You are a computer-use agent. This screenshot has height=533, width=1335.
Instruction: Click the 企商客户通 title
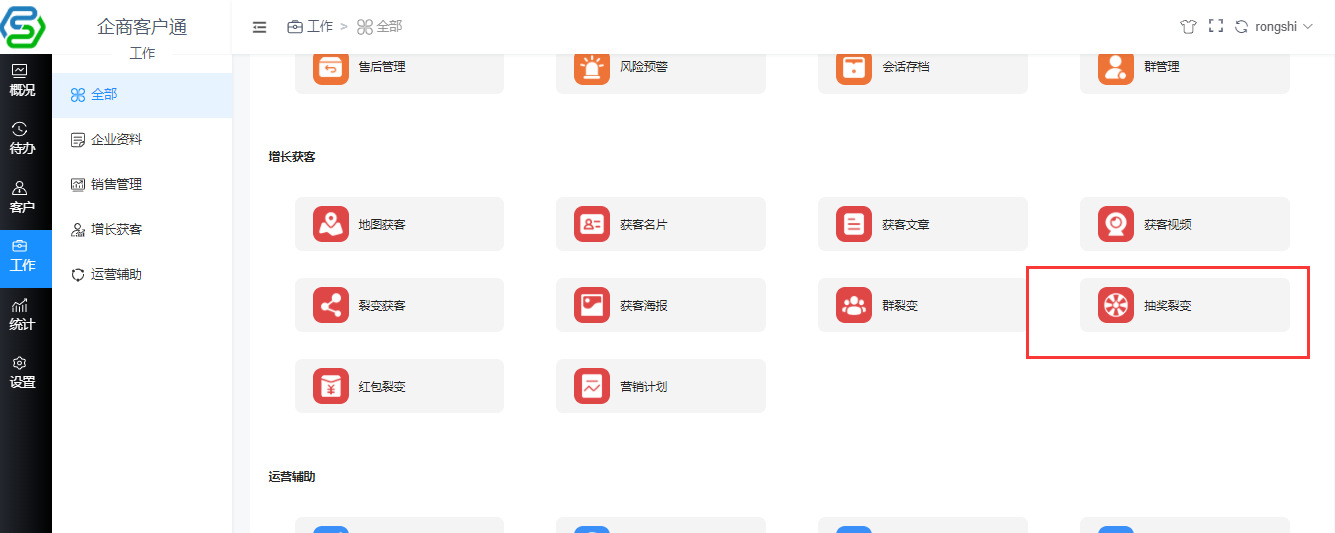click(x=142, y=27)
